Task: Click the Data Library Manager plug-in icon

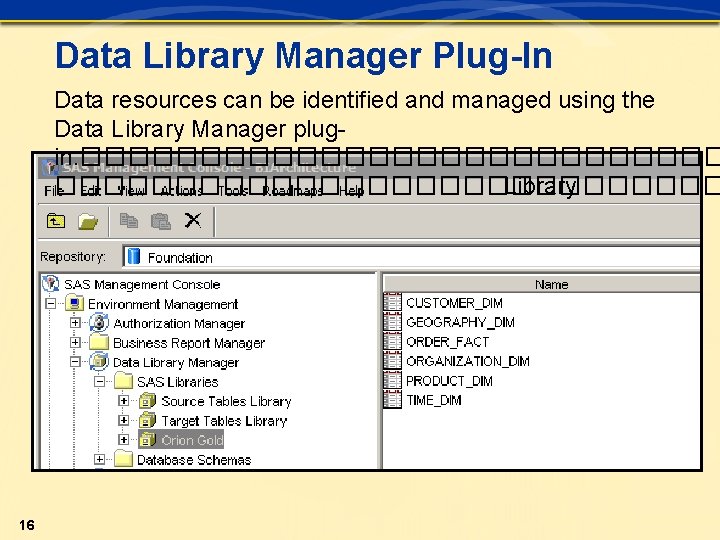Action: pyautogui.click(x=99, y=361)
